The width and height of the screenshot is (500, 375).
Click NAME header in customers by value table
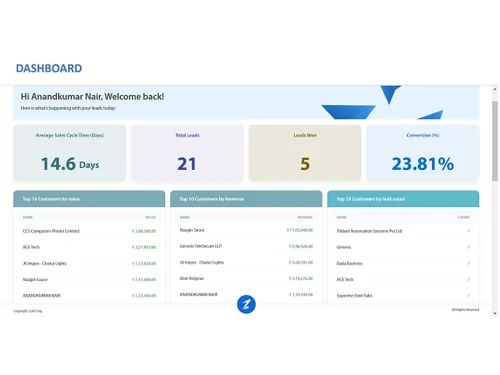pos(28,217)
